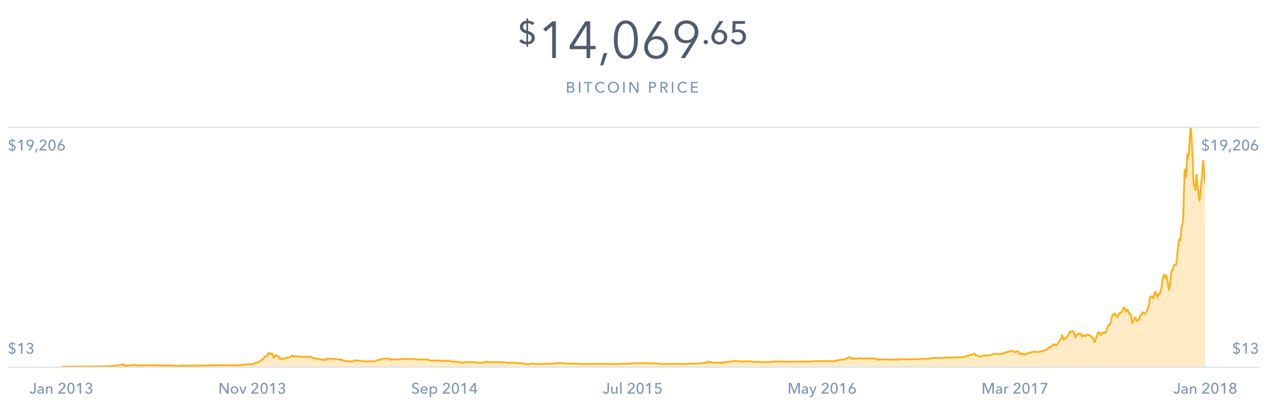The width and height of the screenshot is (1267, 409).
Task: Select the Jan 2018 date label
Action: click(1204, 388)
